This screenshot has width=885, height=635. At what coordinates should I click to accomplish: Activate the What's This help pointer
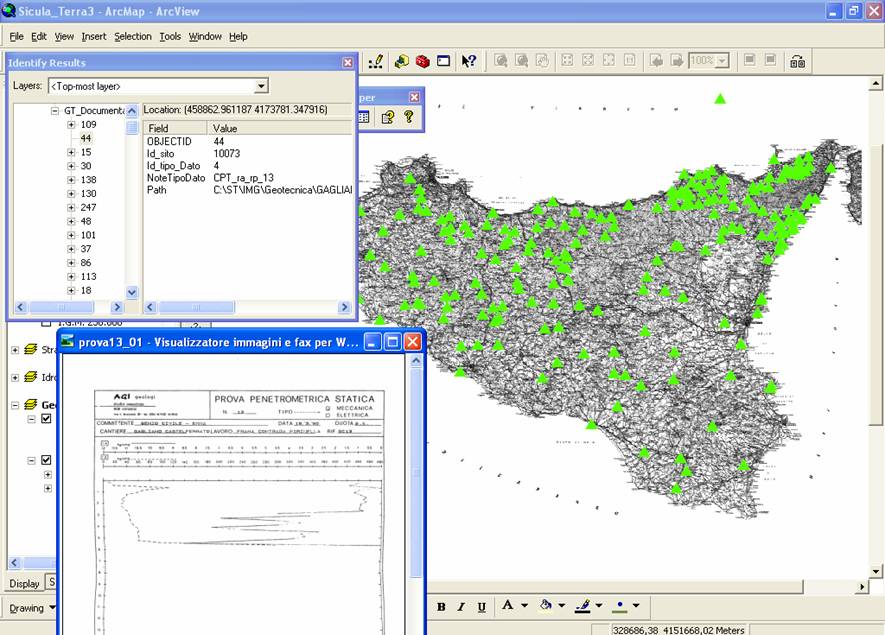tap(468, 61)
